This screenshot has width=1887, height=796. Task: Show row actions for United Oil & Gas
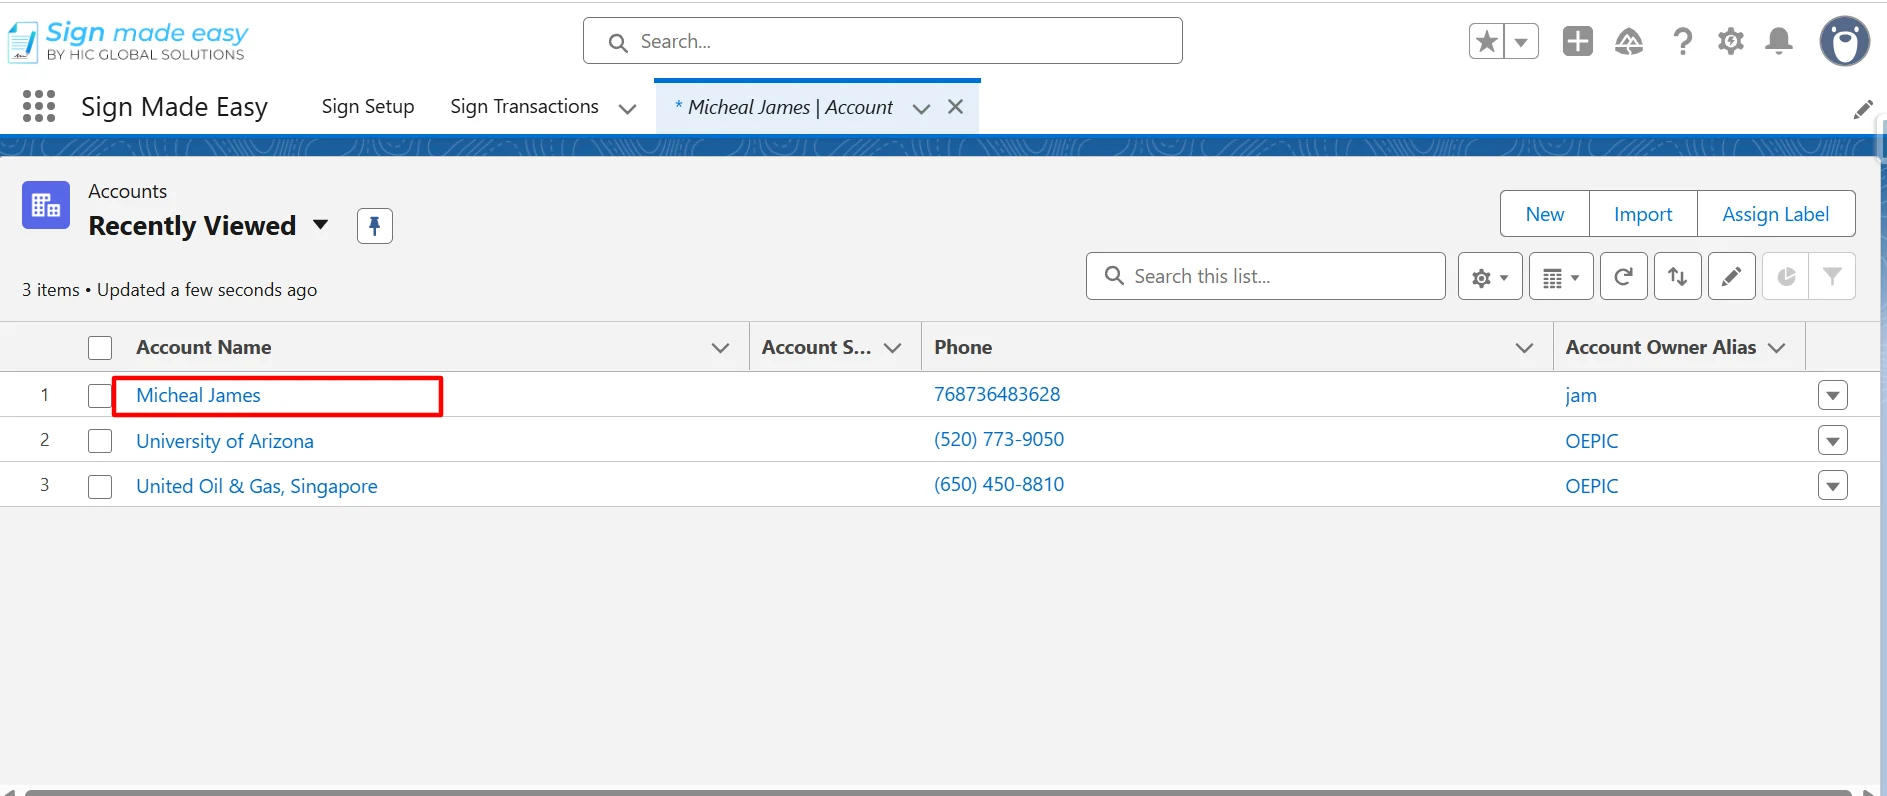1833,486
